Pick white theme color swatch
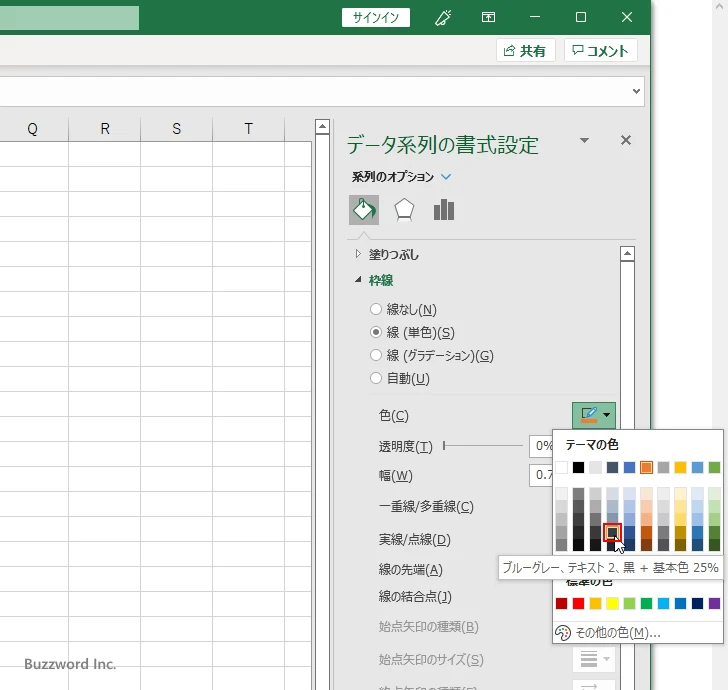Viewport: 728px width, 690px height. 561,467
